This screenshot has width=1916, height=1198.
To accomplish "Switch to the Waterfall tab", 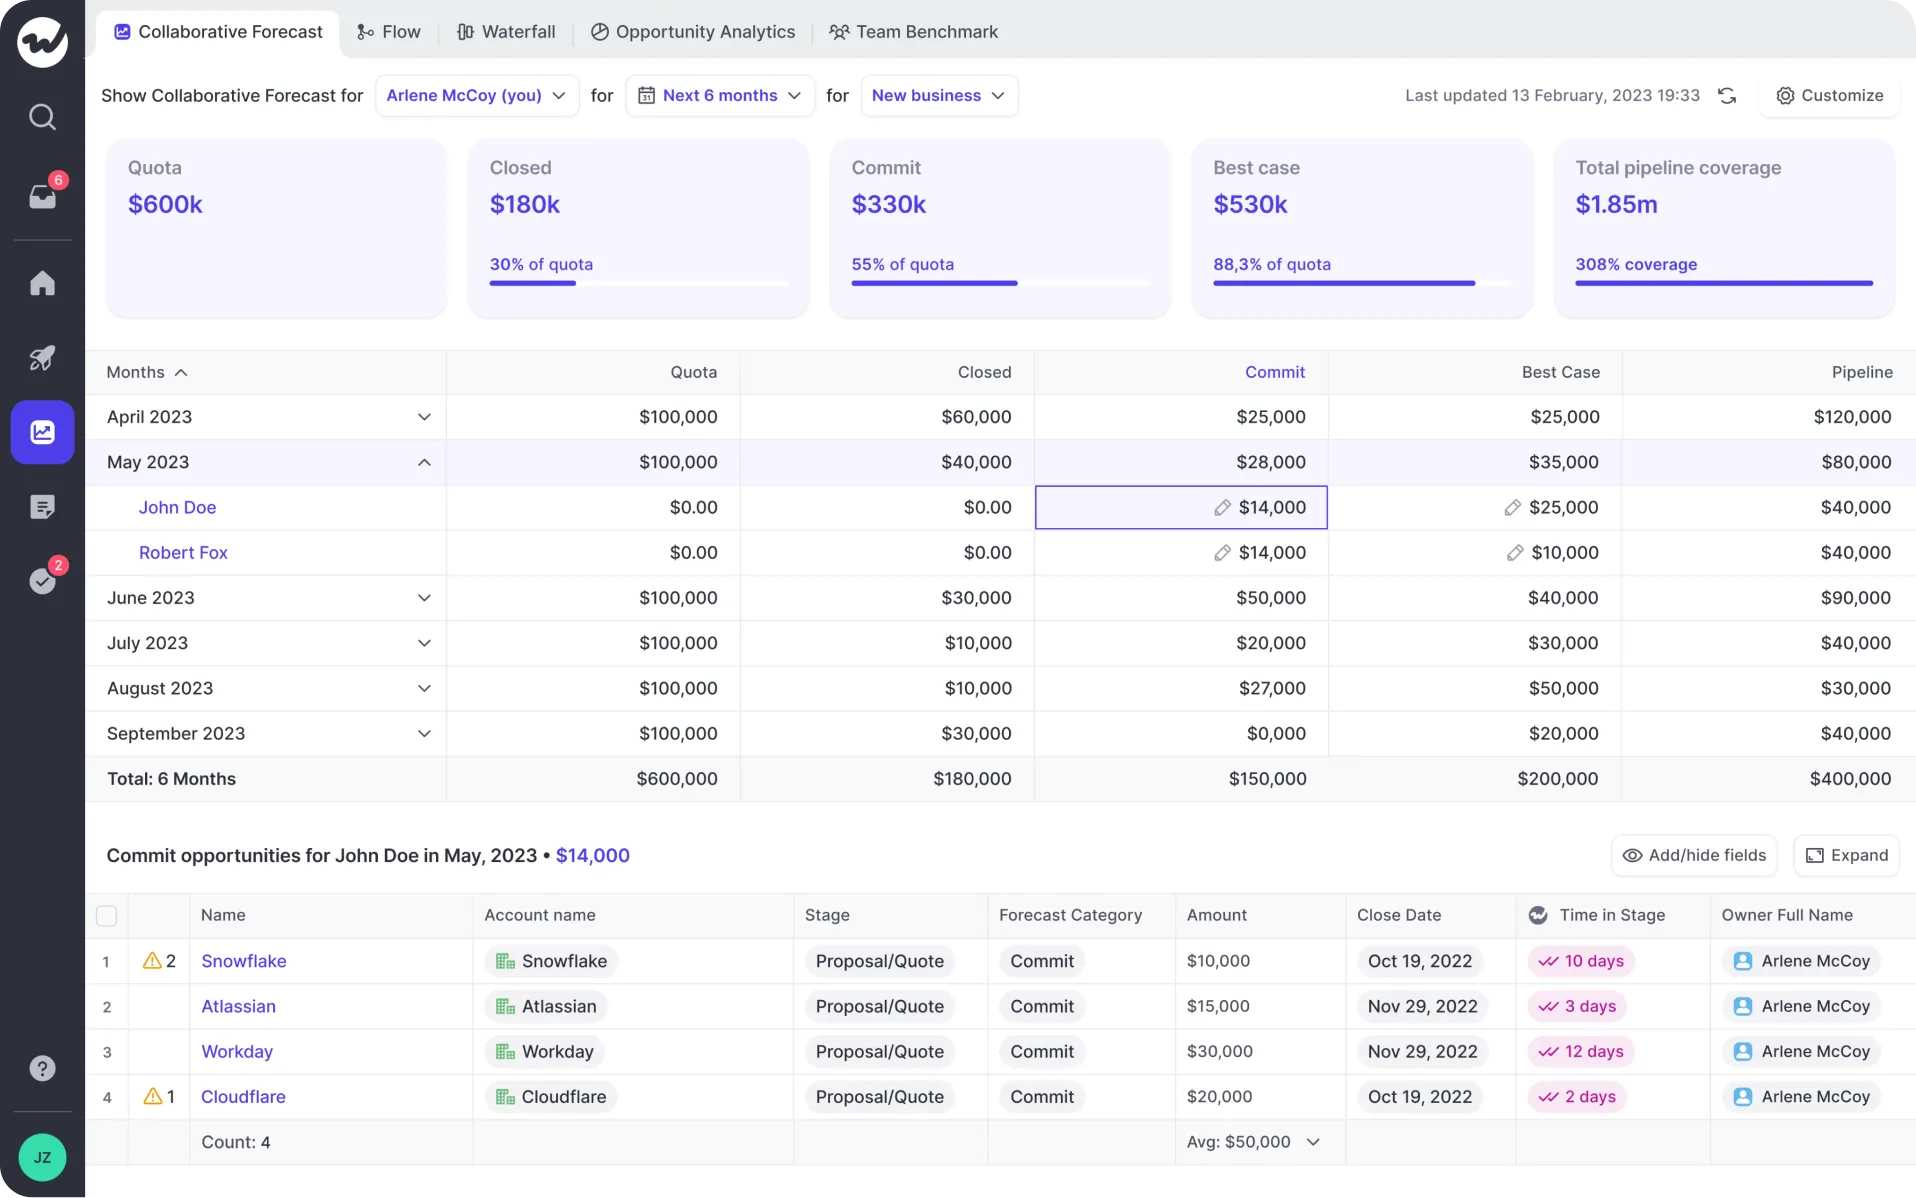I will (x=507, y=31).
